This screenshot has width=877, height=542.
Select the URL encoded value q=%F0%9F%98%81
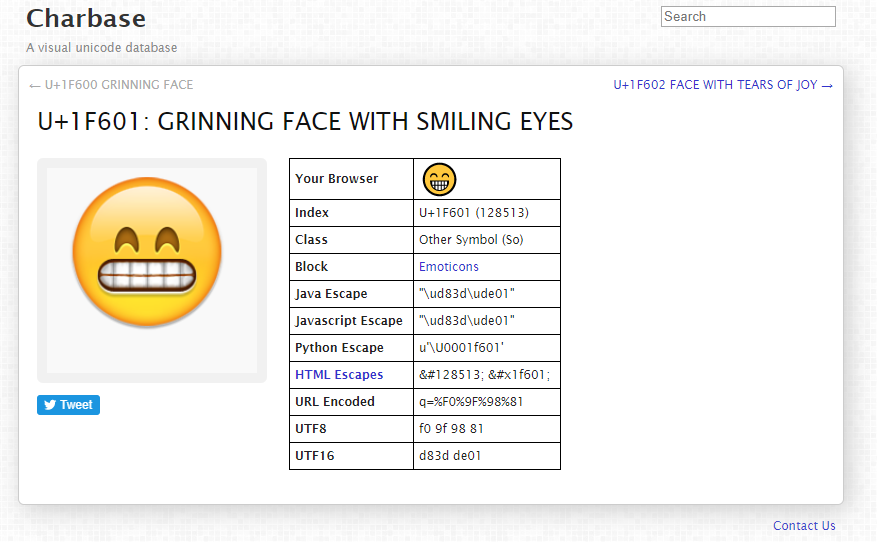(471, 402)
